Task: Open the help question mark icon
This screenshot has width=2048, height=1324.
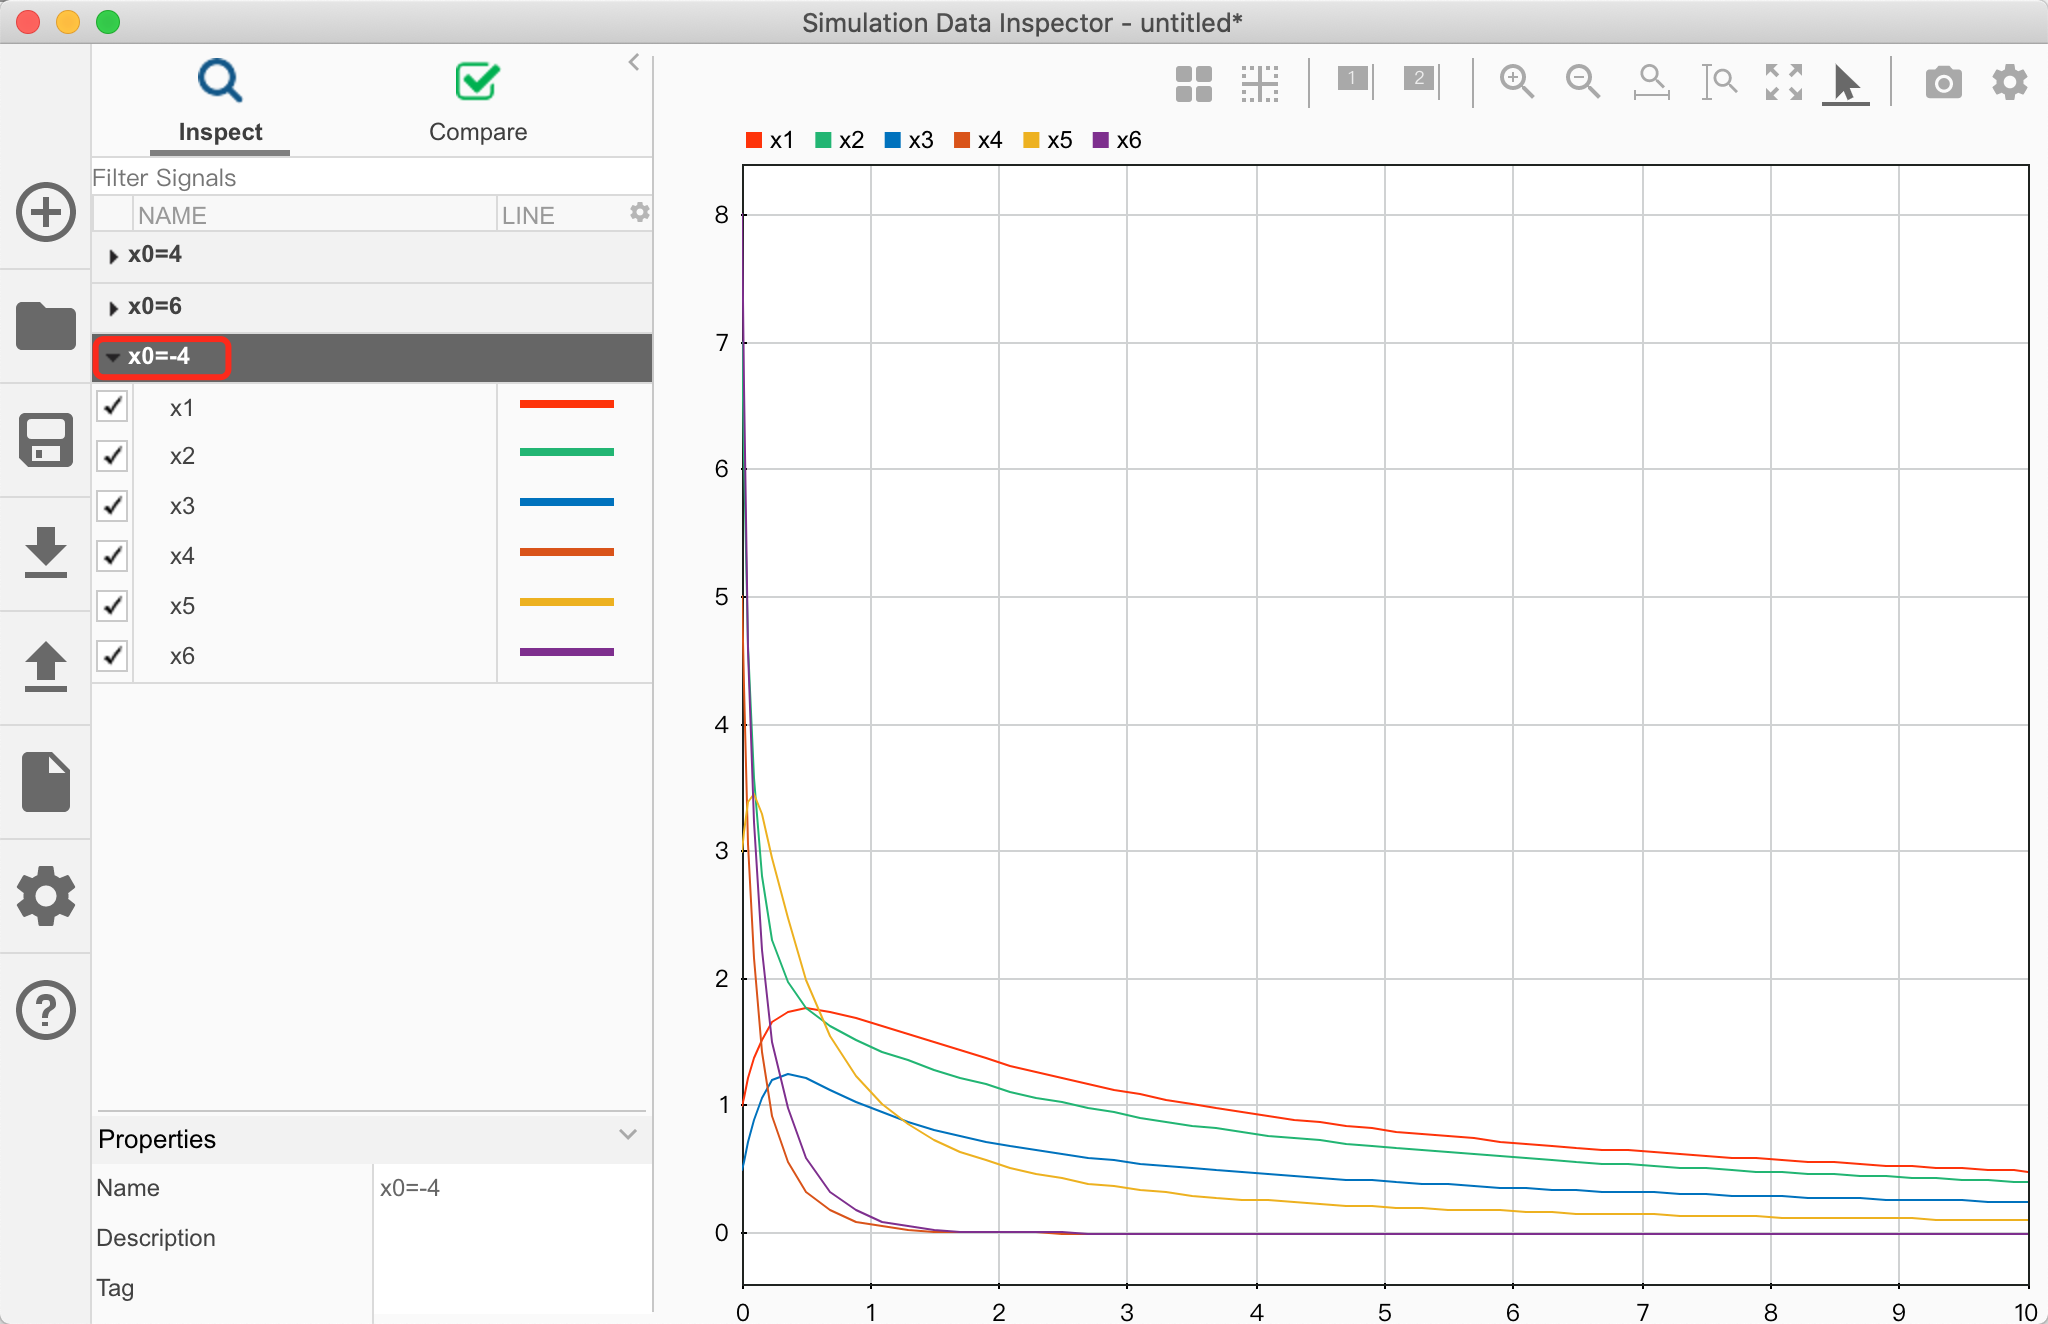Action: (x=46, y=1010)
